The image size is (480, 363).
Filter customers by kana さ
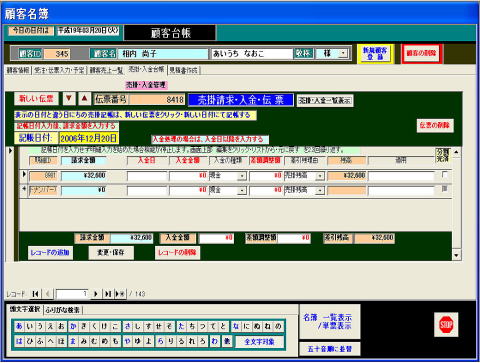point(127,326)
